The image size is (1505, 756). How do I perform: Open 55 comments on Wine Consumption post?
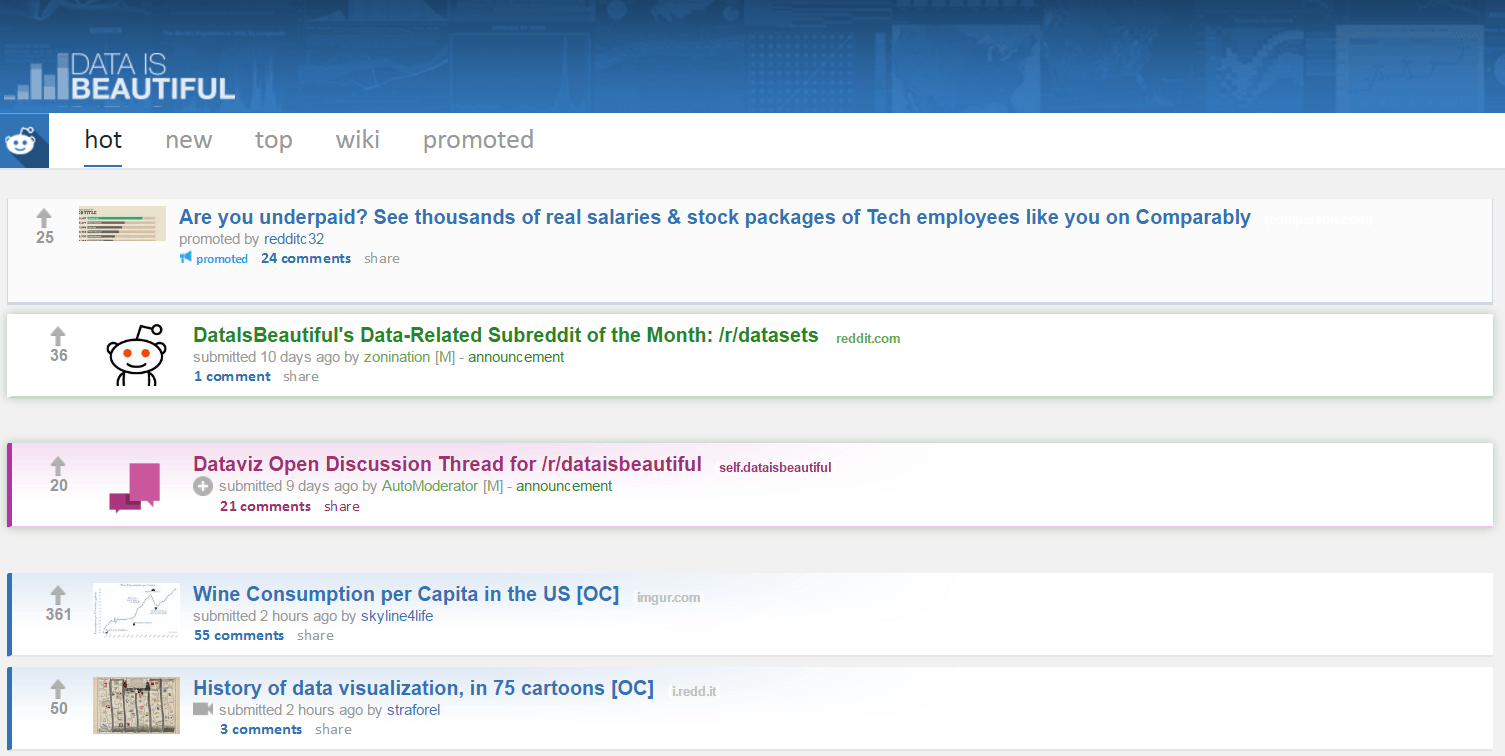[x=239, y=636]
